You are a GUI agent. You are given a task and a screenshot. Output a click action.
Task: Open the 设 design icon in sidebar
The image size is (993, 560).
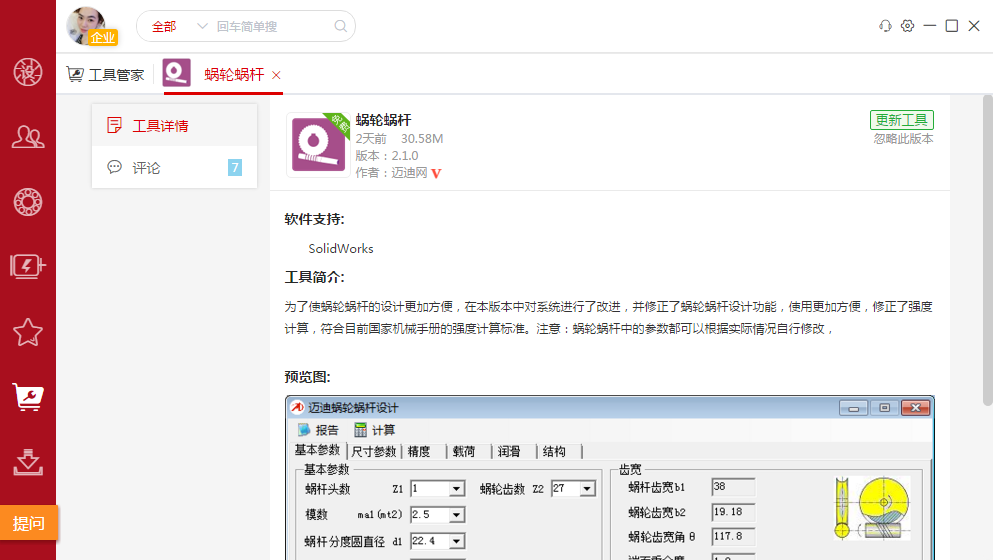pyautogui.click(x=28, y=72)
